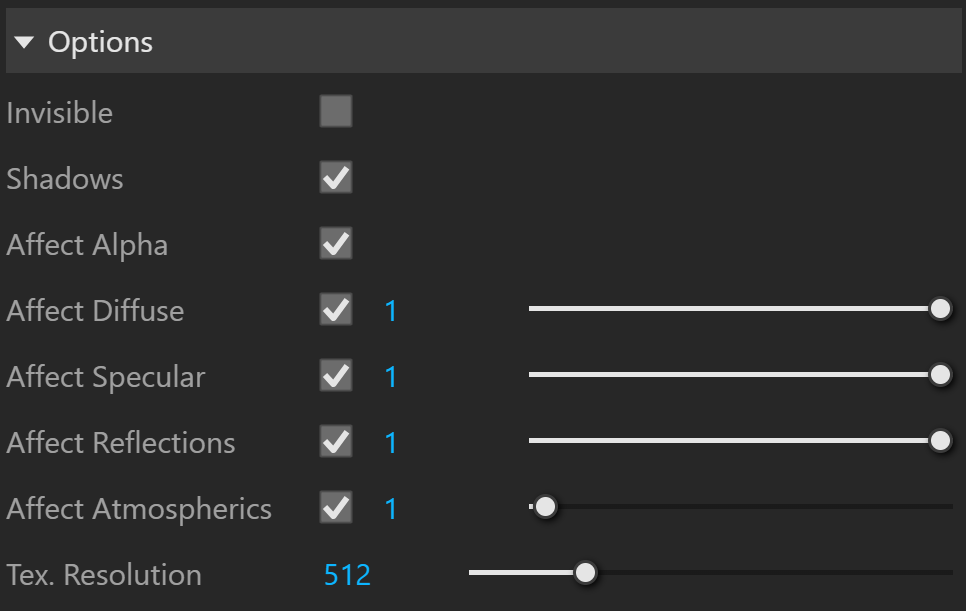Toggle the Affect Alpha checkbox

point(336,243)
